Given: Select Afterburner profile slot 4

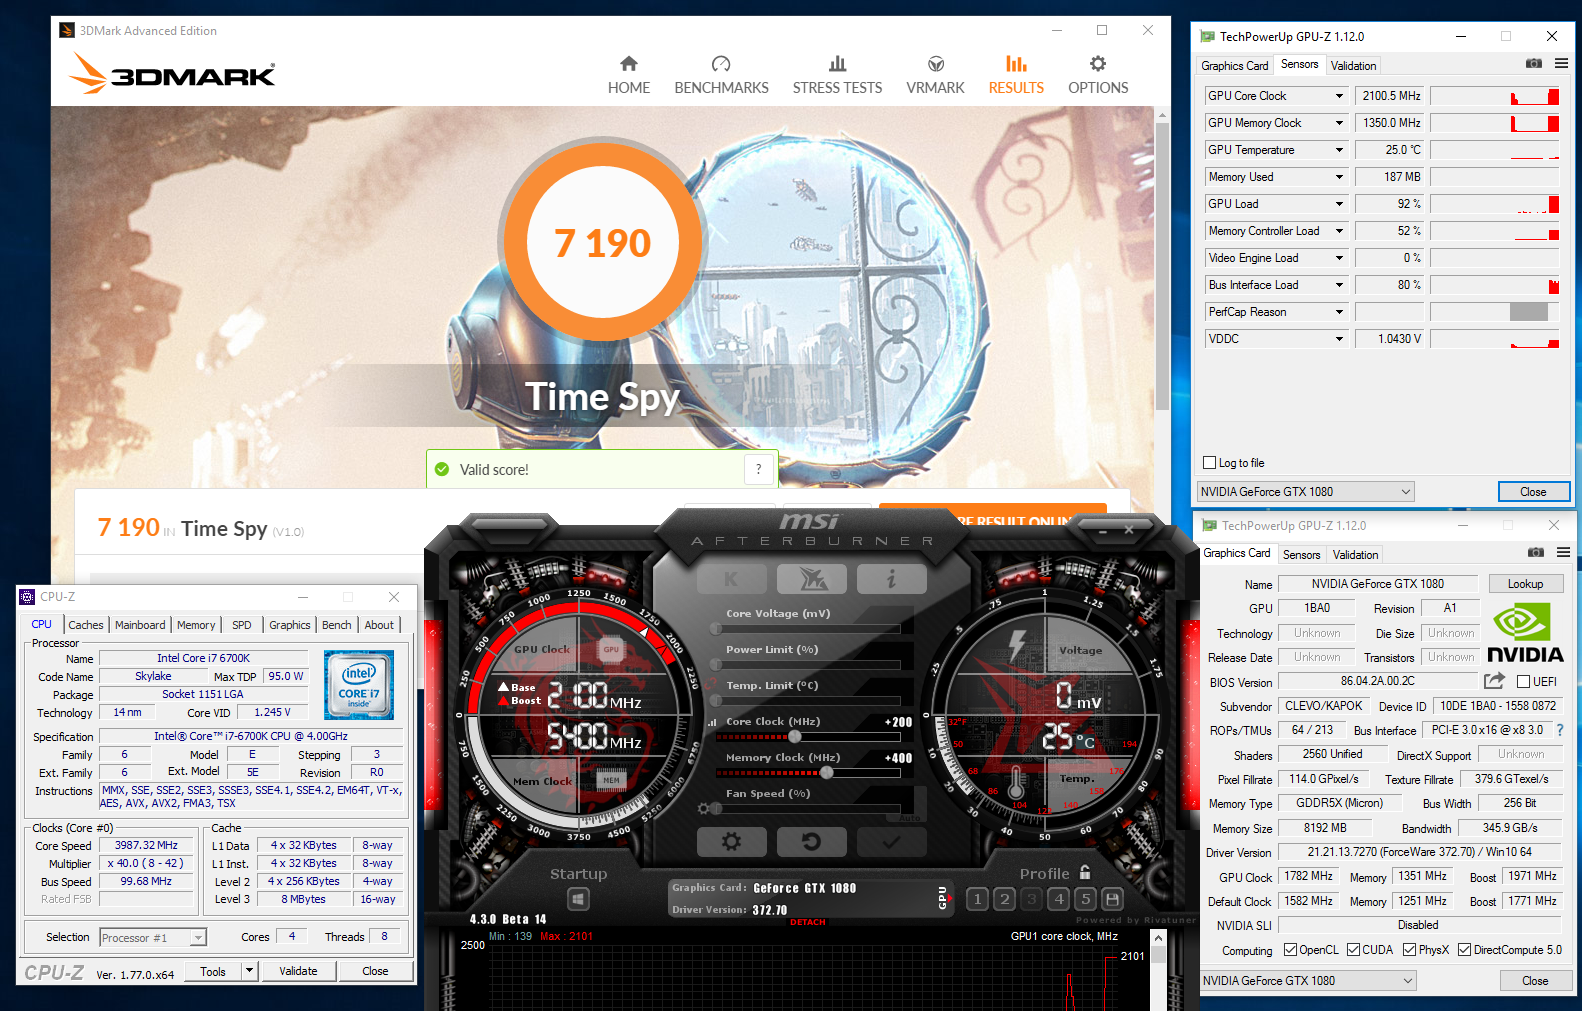Looking at the screenshot, I should click(1059, 899).
